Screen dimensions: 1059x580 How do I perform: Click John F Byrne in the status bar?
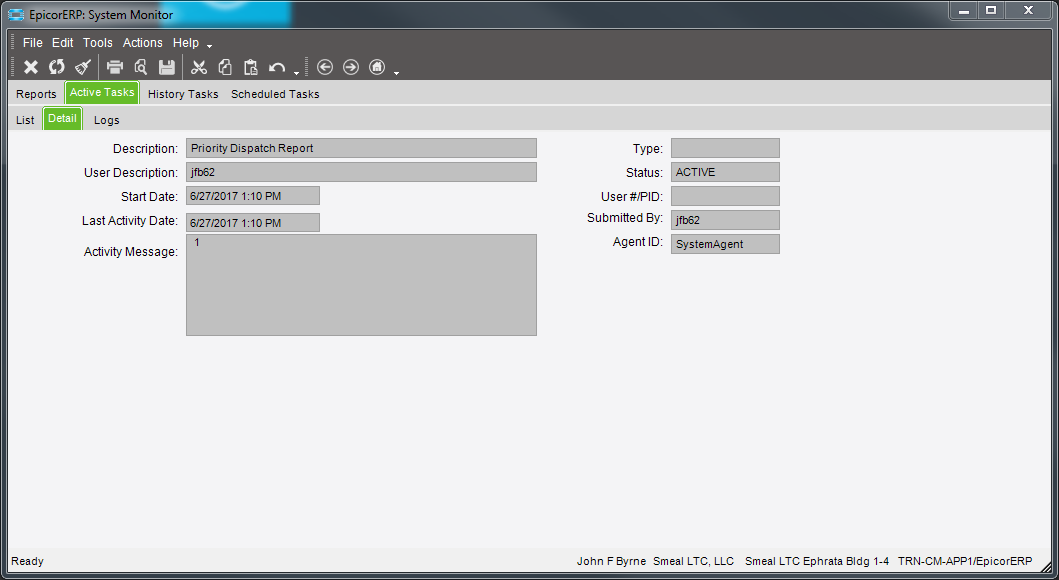[611, 561]
